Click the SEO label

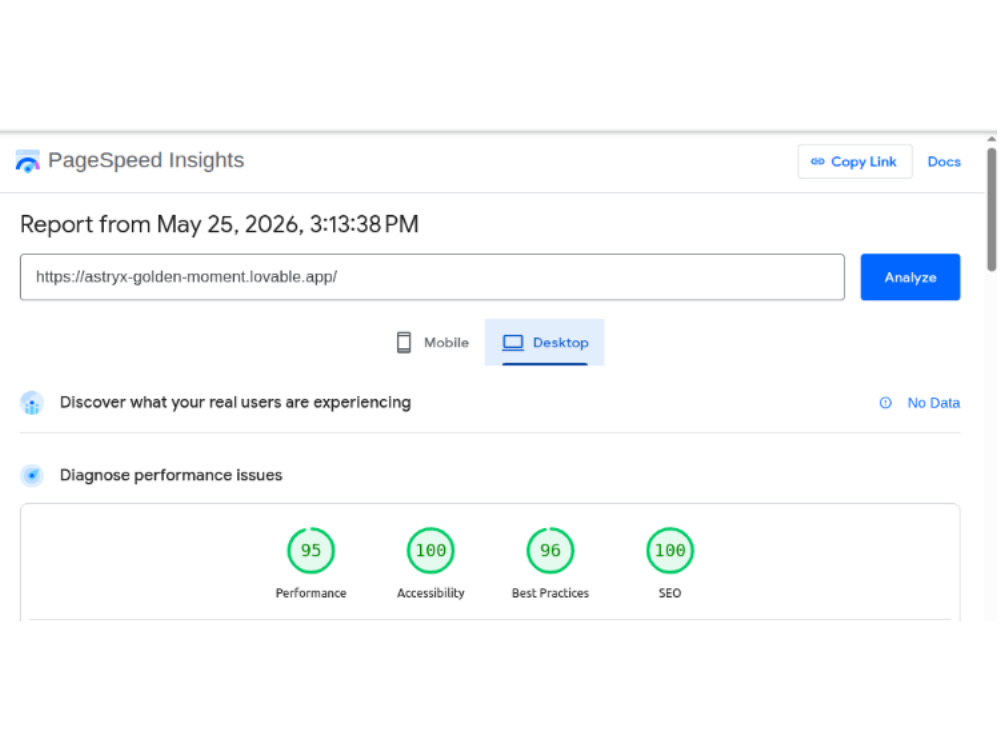[670, 593]
